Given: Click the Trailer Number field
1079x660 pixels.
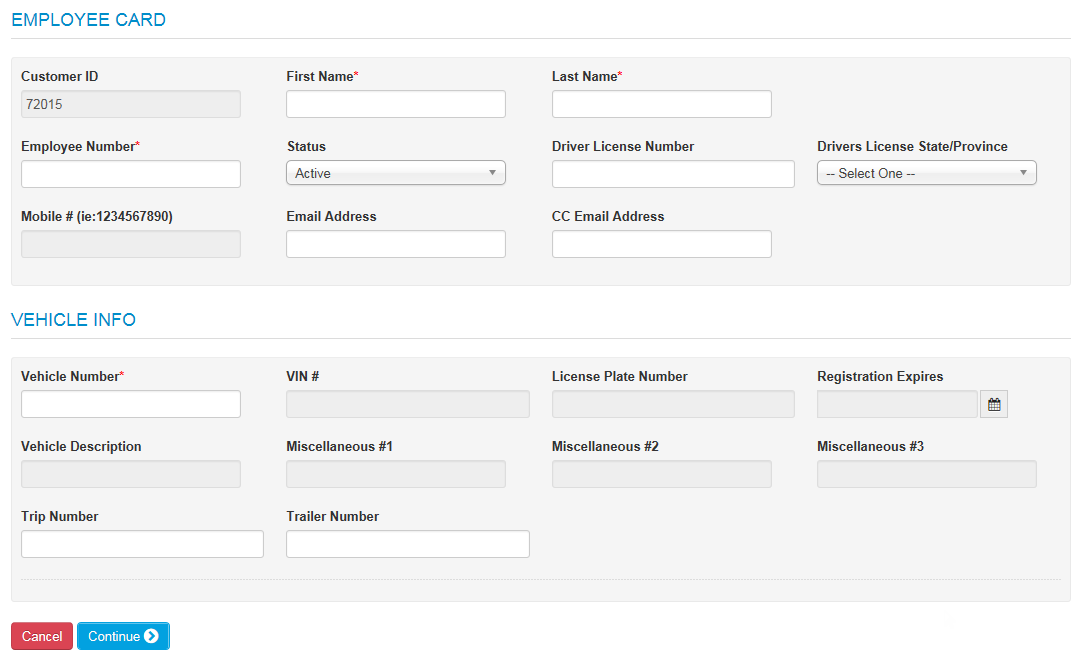Looking at the screenshot, I should click(407, 543).
